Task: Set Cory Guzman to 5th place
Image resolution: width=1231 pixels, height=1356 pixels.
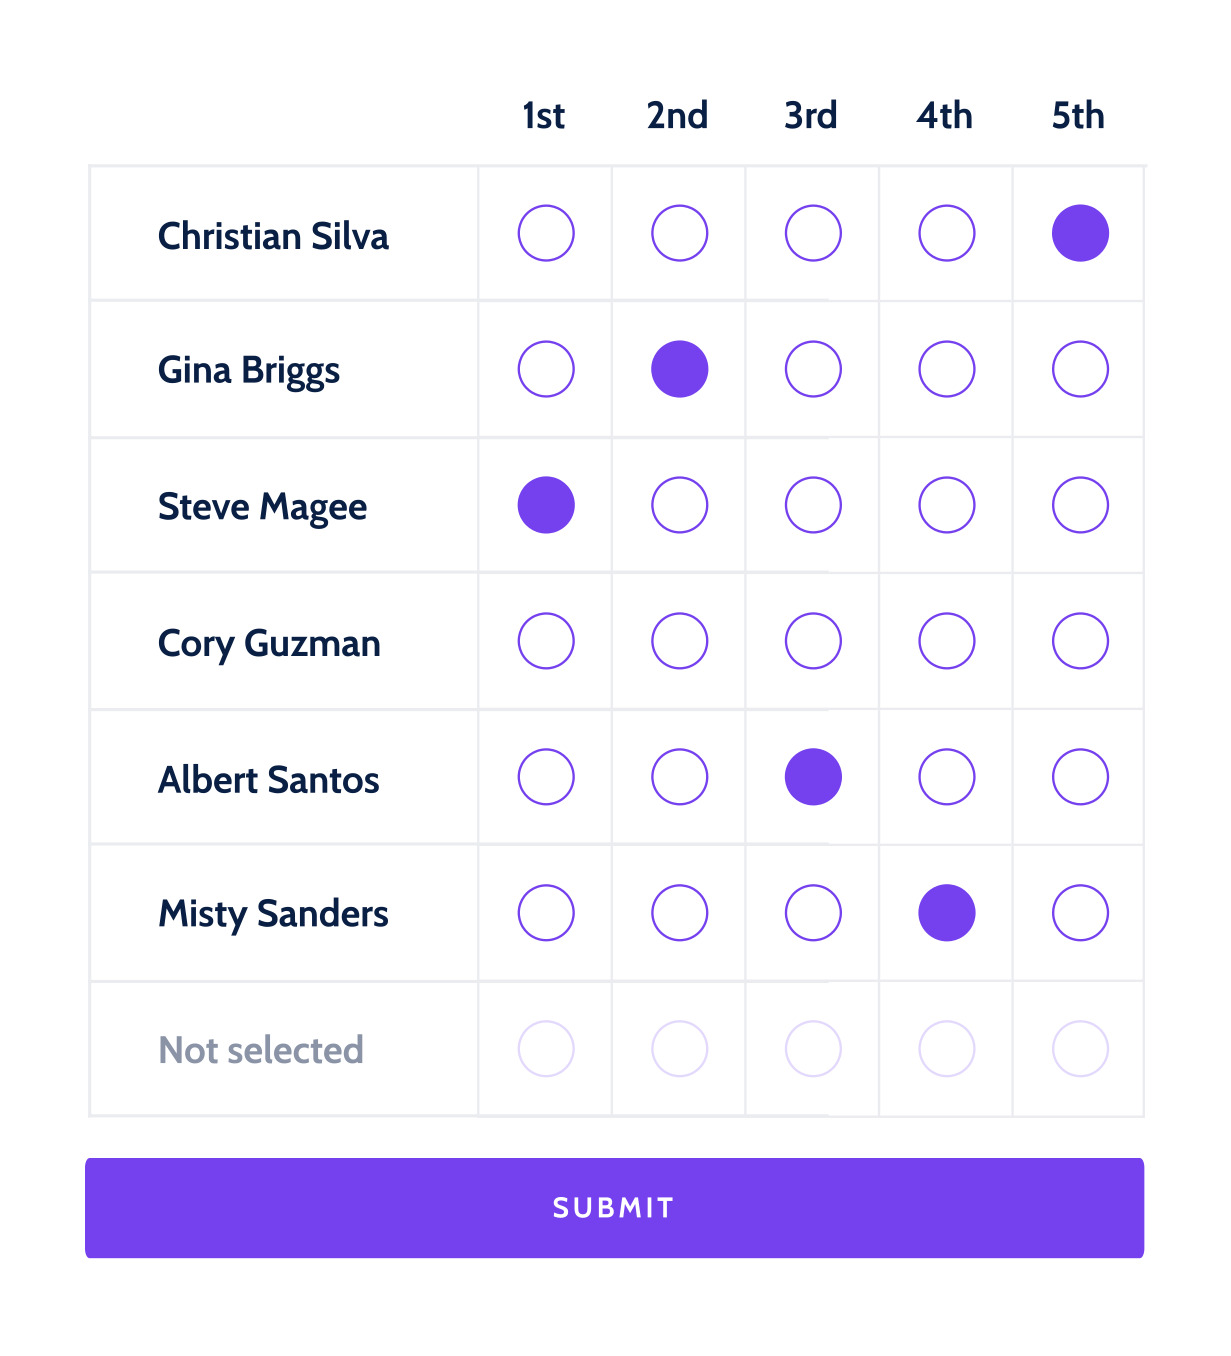Action: coord(1080,641)
